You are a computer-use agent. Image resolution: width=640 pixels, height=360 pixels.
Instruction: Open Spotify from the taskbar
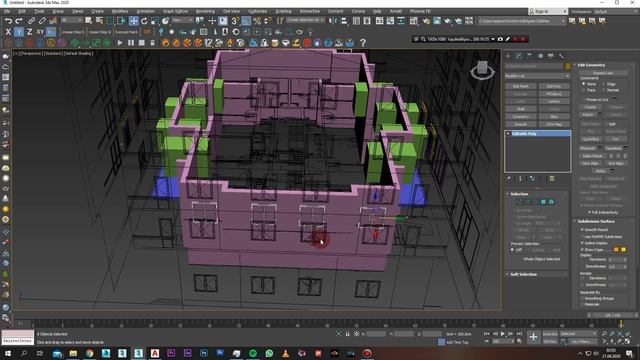point(253,353)
